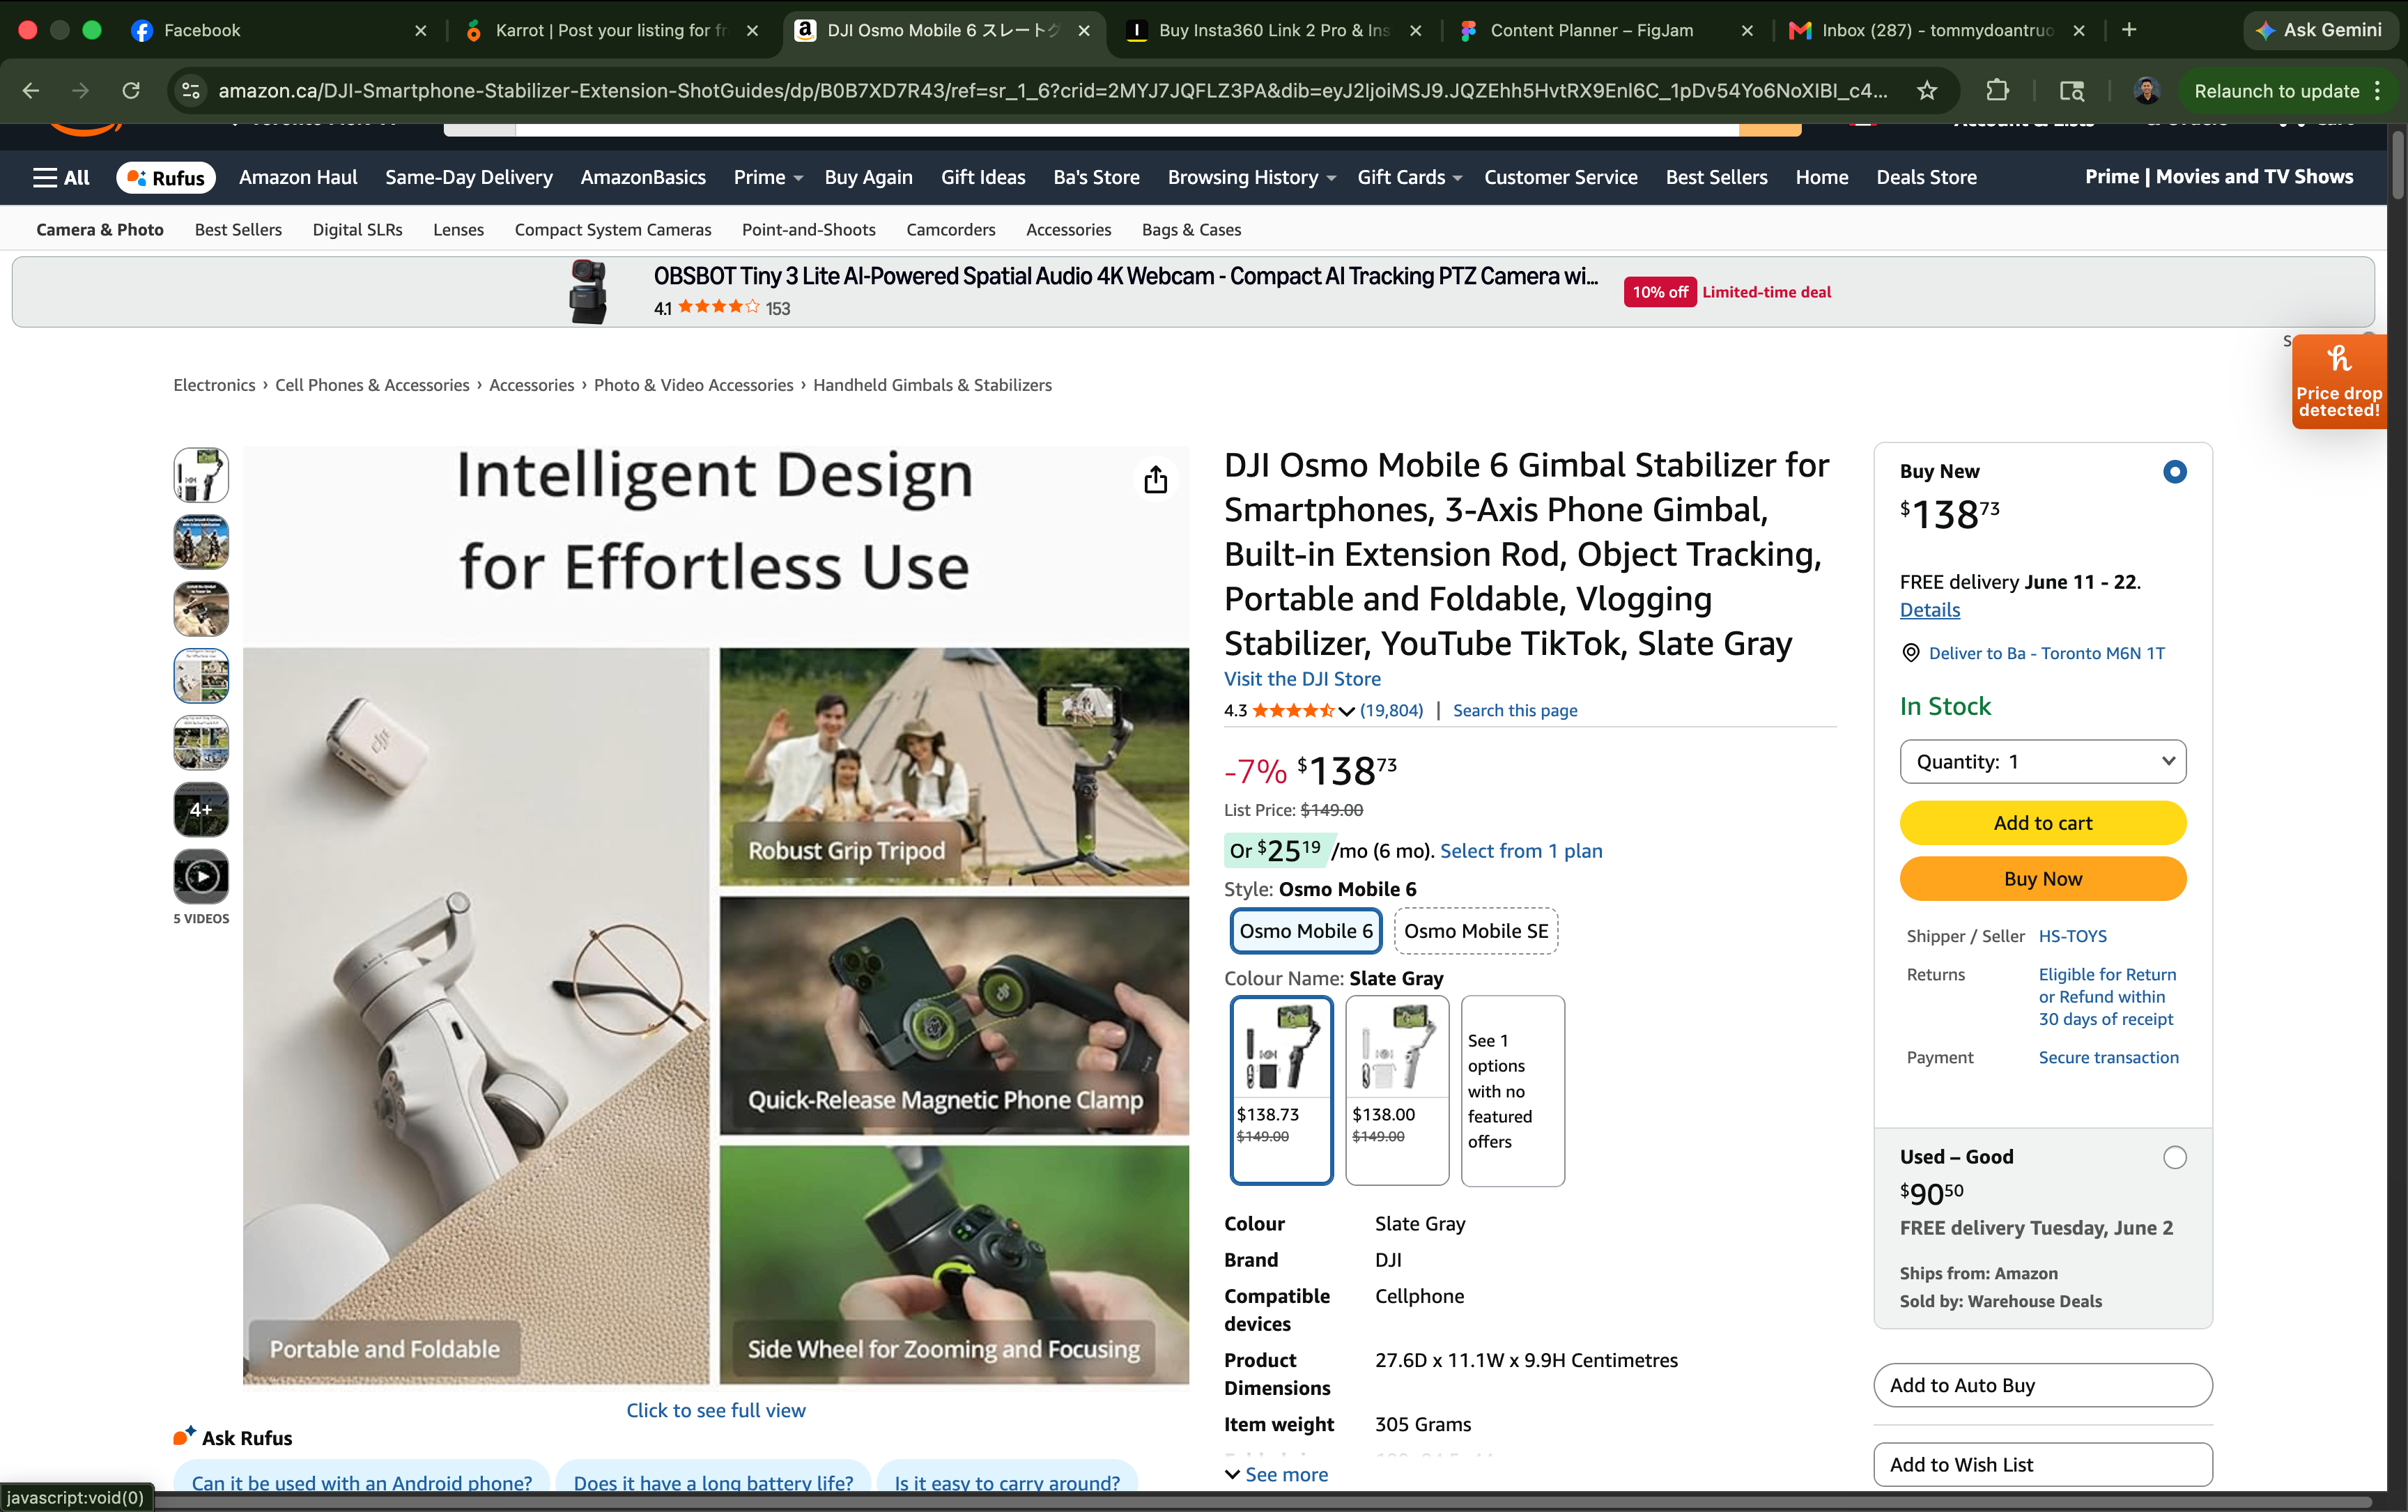This screenshot has width=2408, height=1512.
Task: Close the Facebook tab
Action: (x=421, y=30)
